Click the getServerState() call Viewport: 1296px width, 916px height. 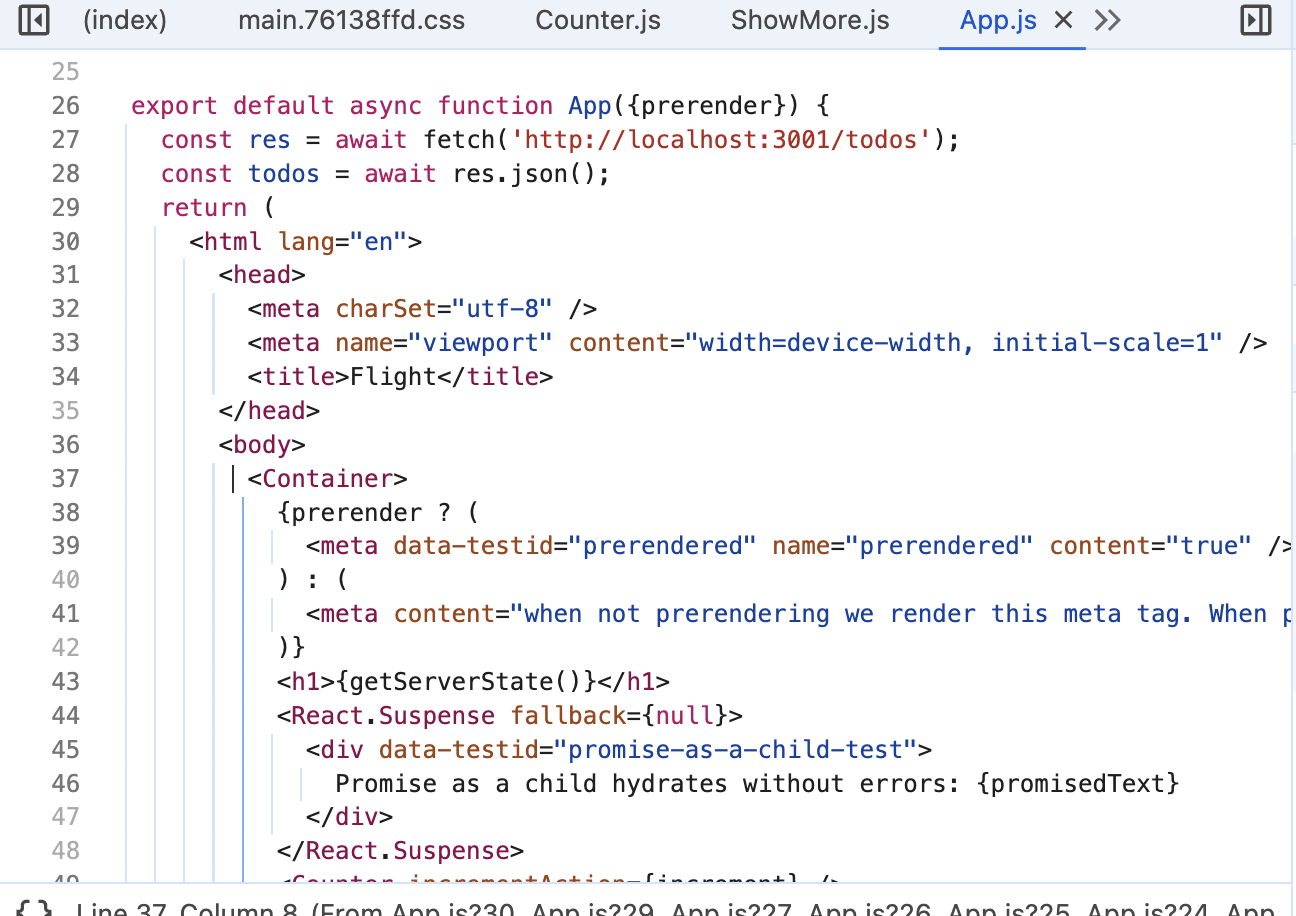point(466,681)
